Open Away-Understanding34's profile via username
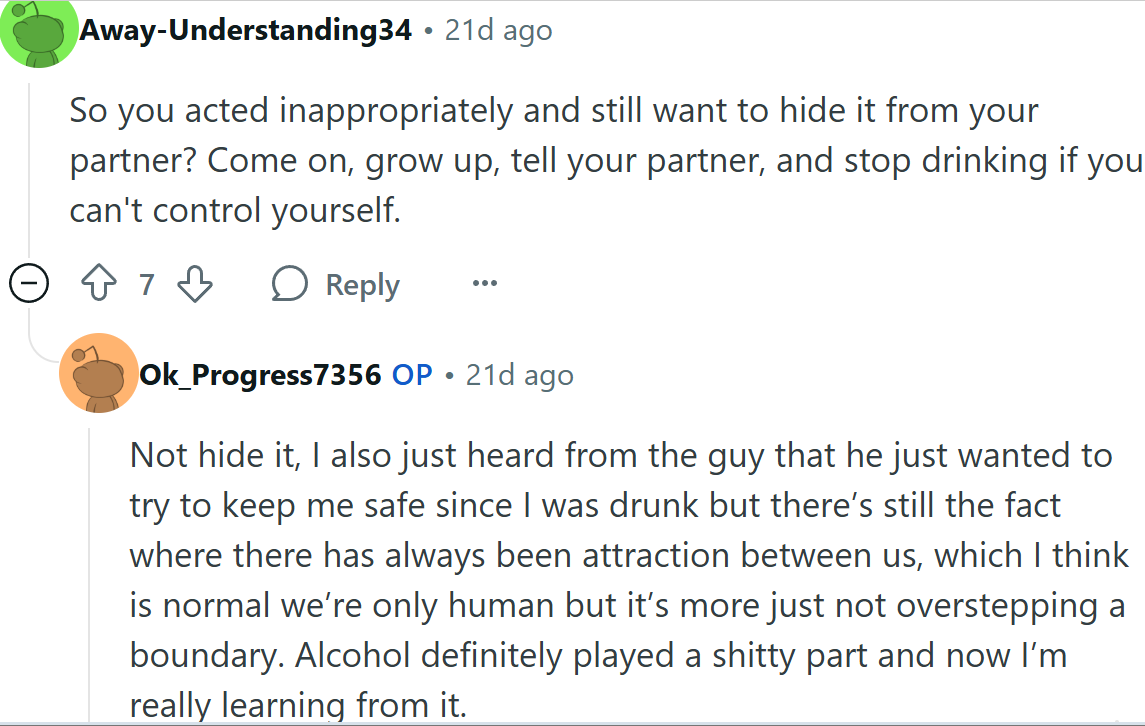 pos(245,30)
